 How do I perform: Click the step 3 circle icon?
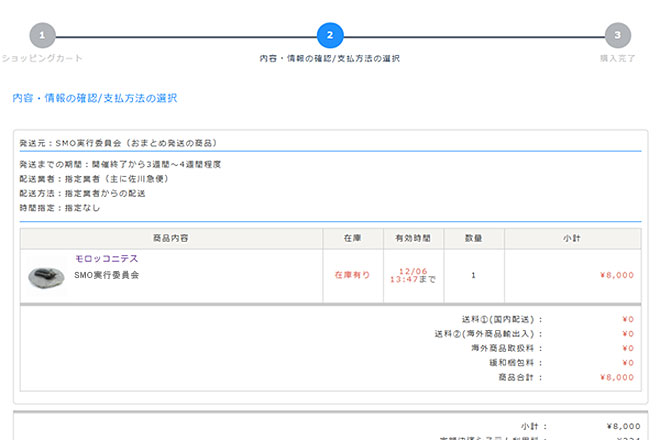(618, 36)
